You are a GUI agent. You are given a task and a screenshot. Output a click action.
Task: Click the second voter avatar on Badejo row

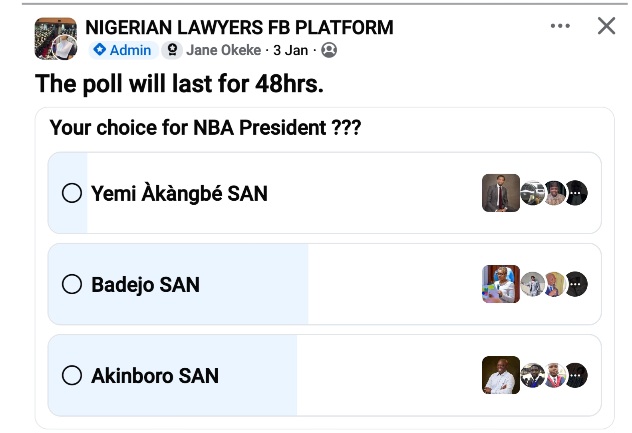pos(534,285)
